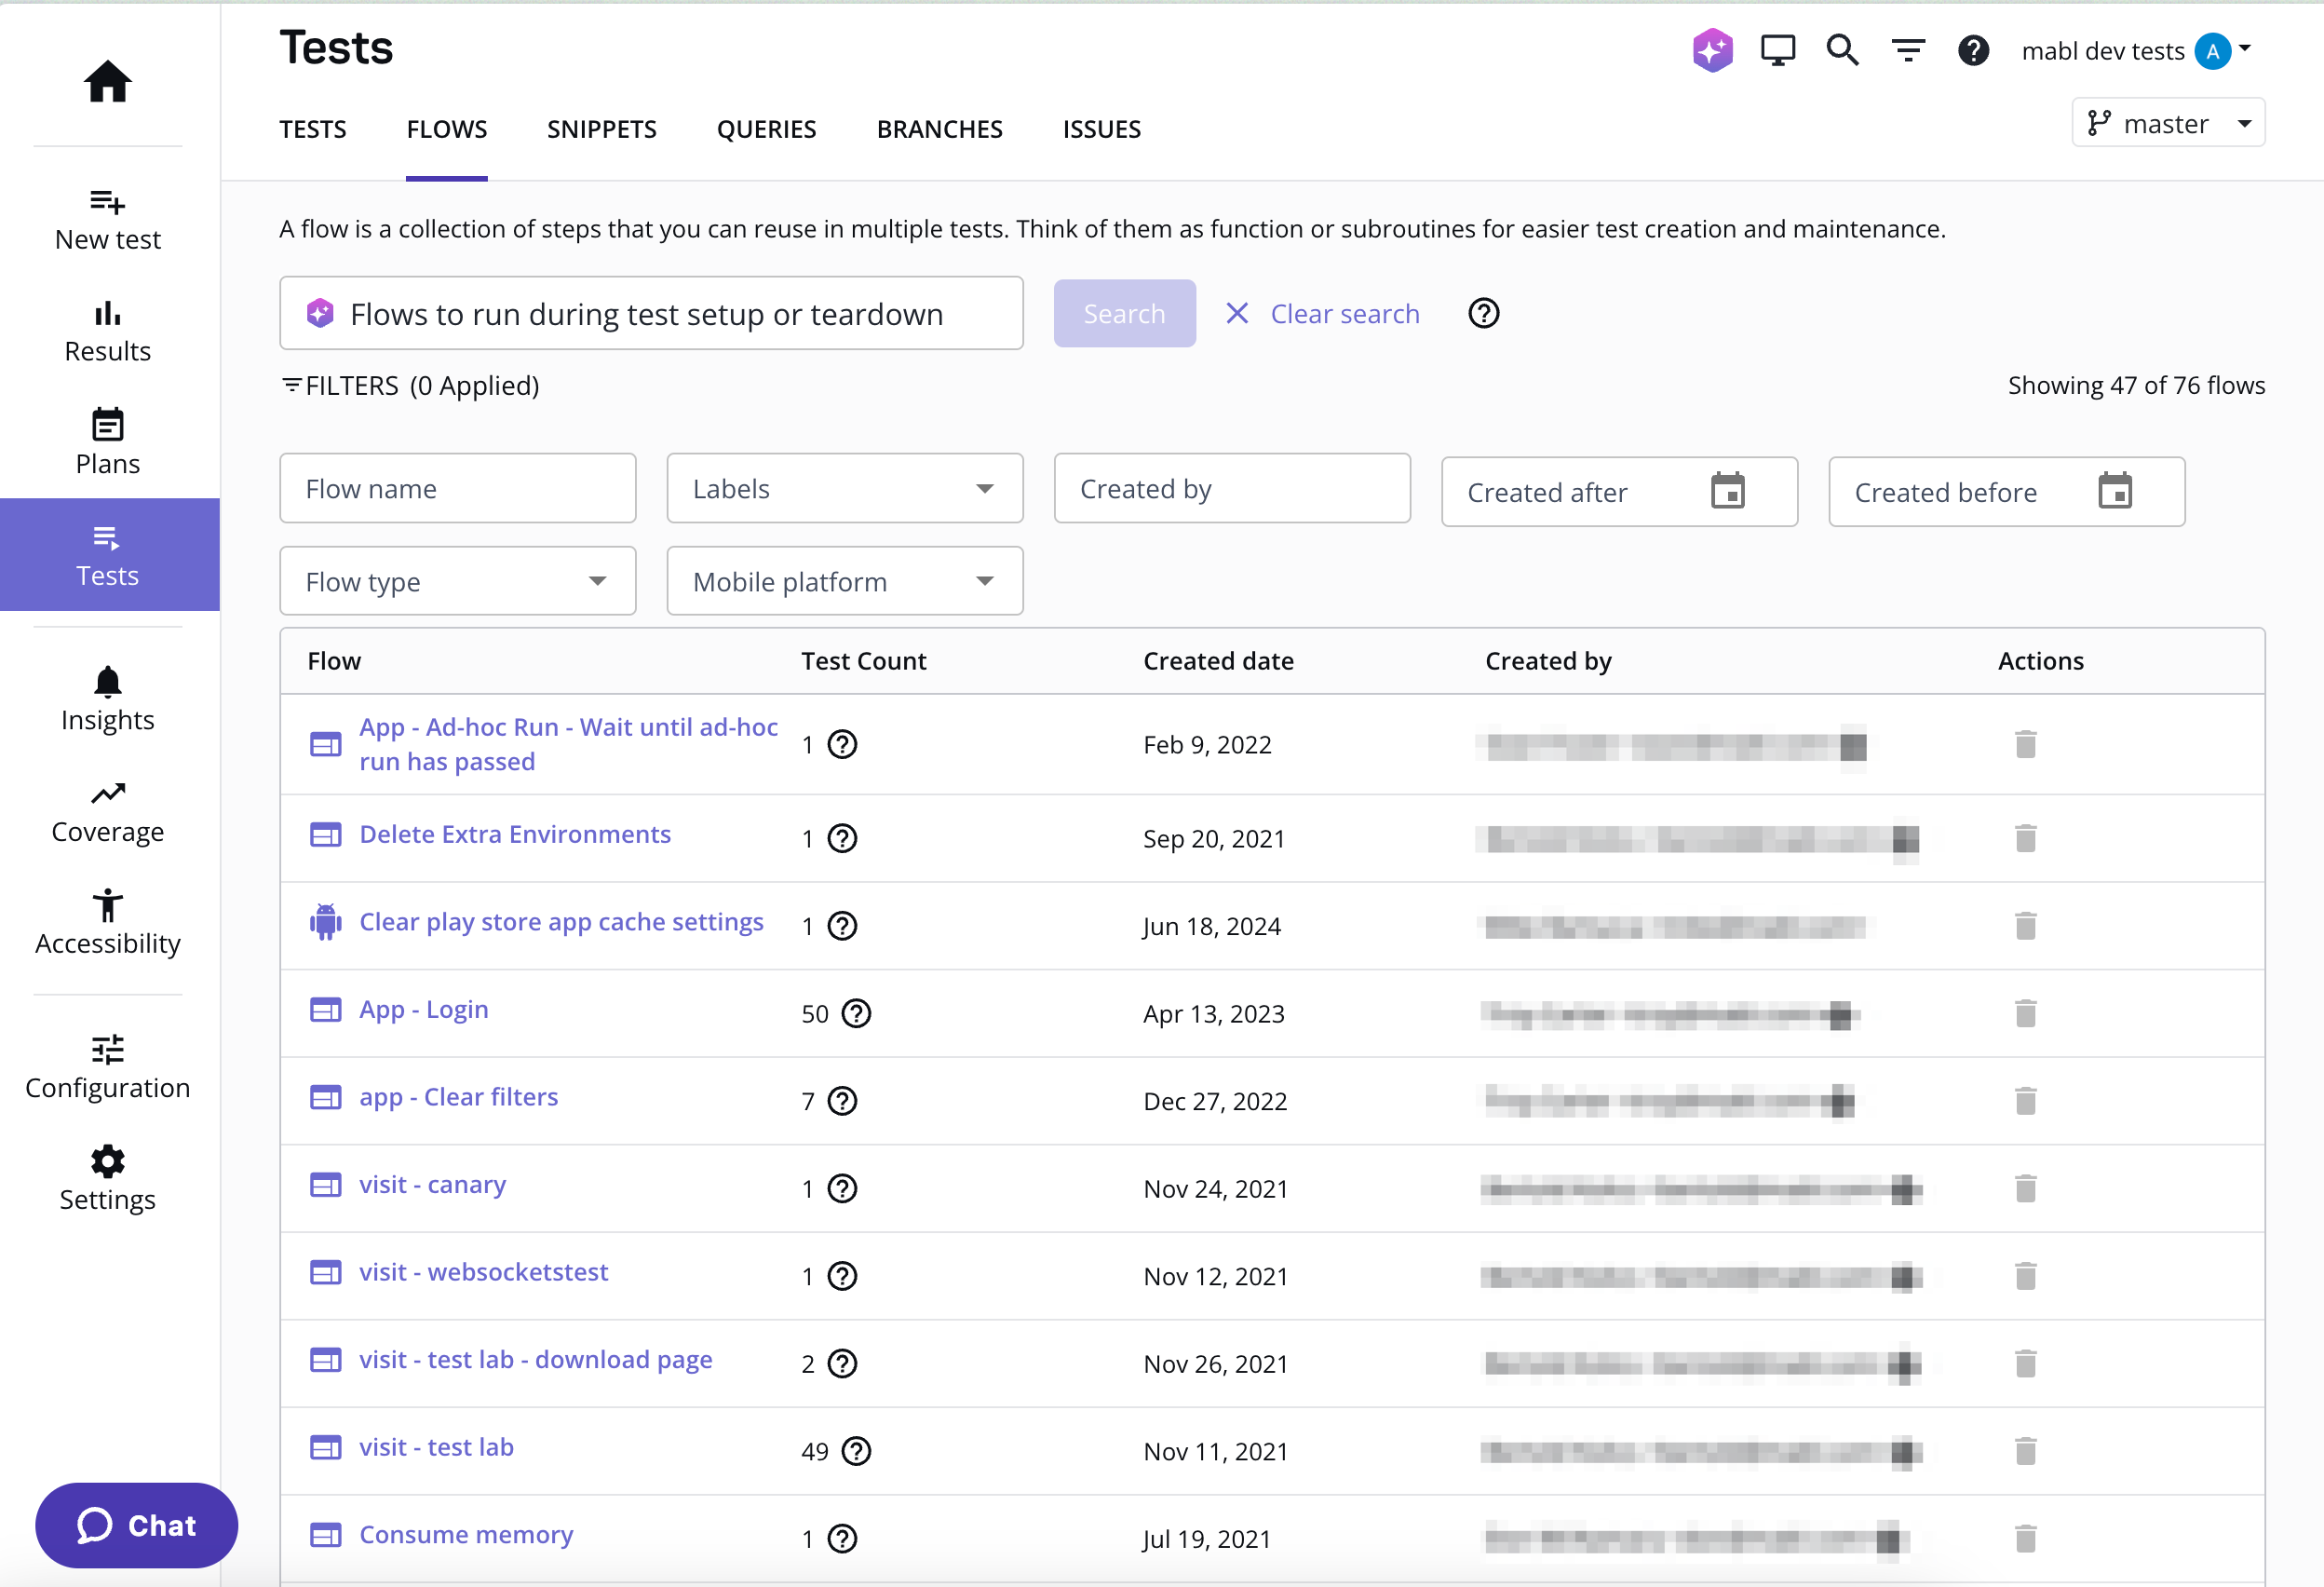The width and height of the screenshot is (2324, 1587).
Task: Click the monitor icon in top bar
Action: pos(1777,50)
